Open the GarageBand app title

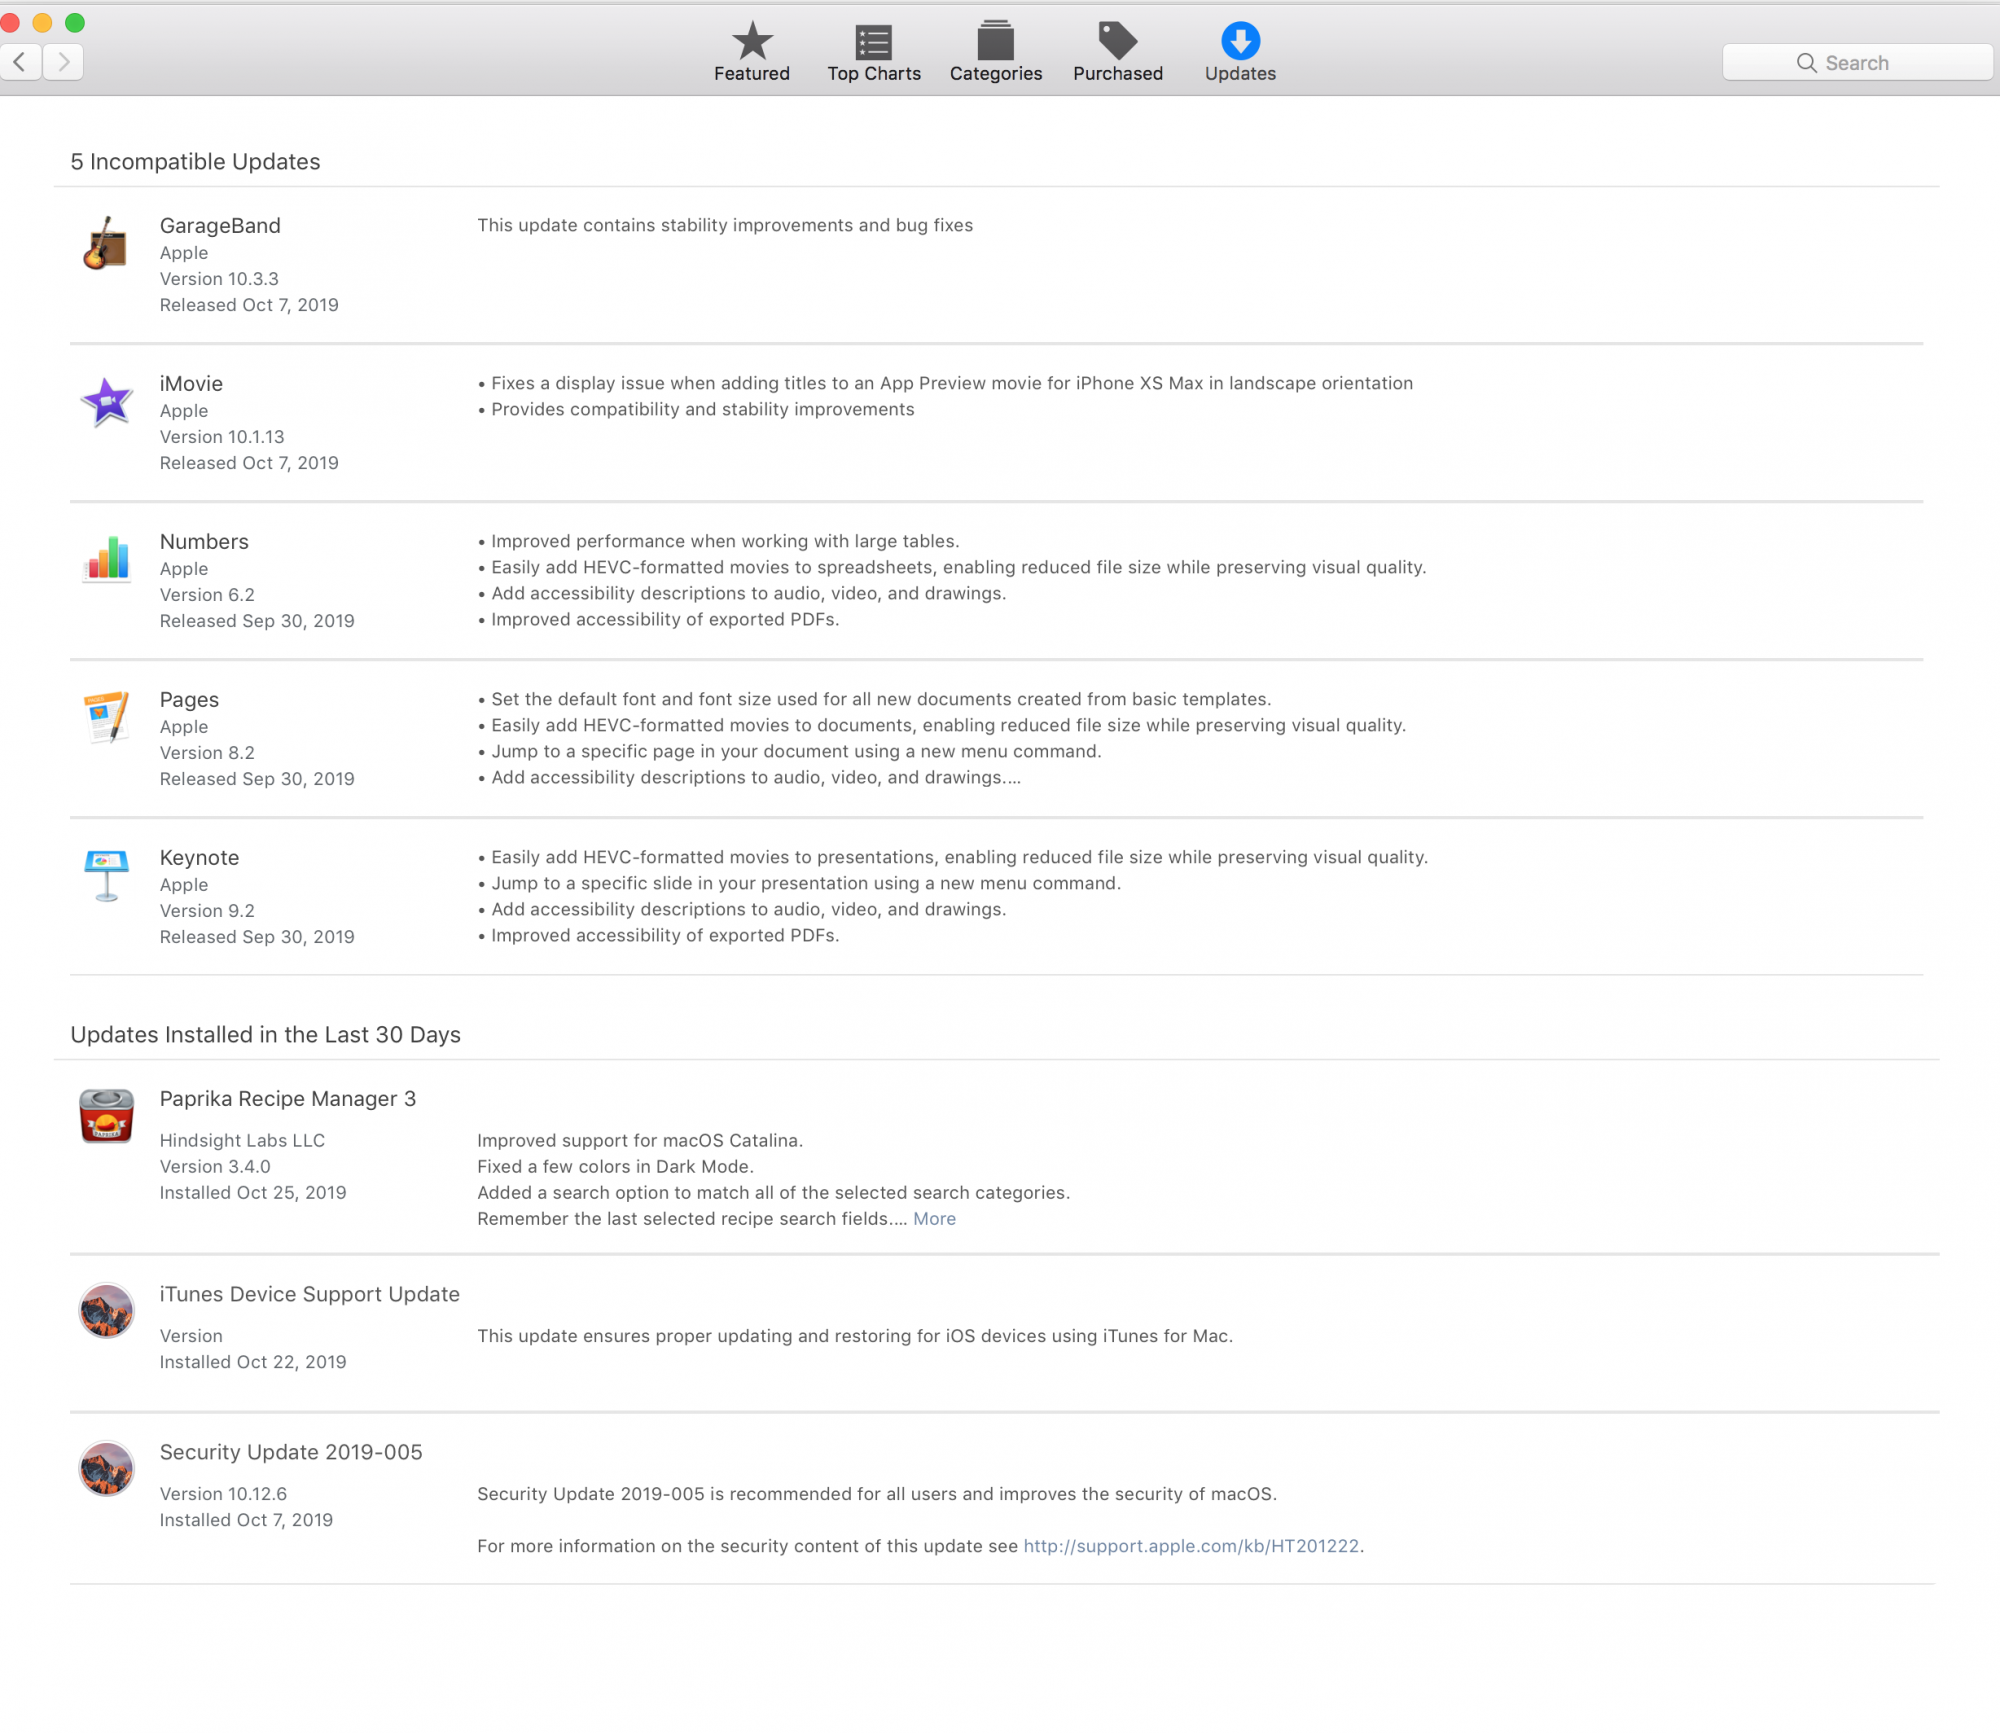click(220, 226)
